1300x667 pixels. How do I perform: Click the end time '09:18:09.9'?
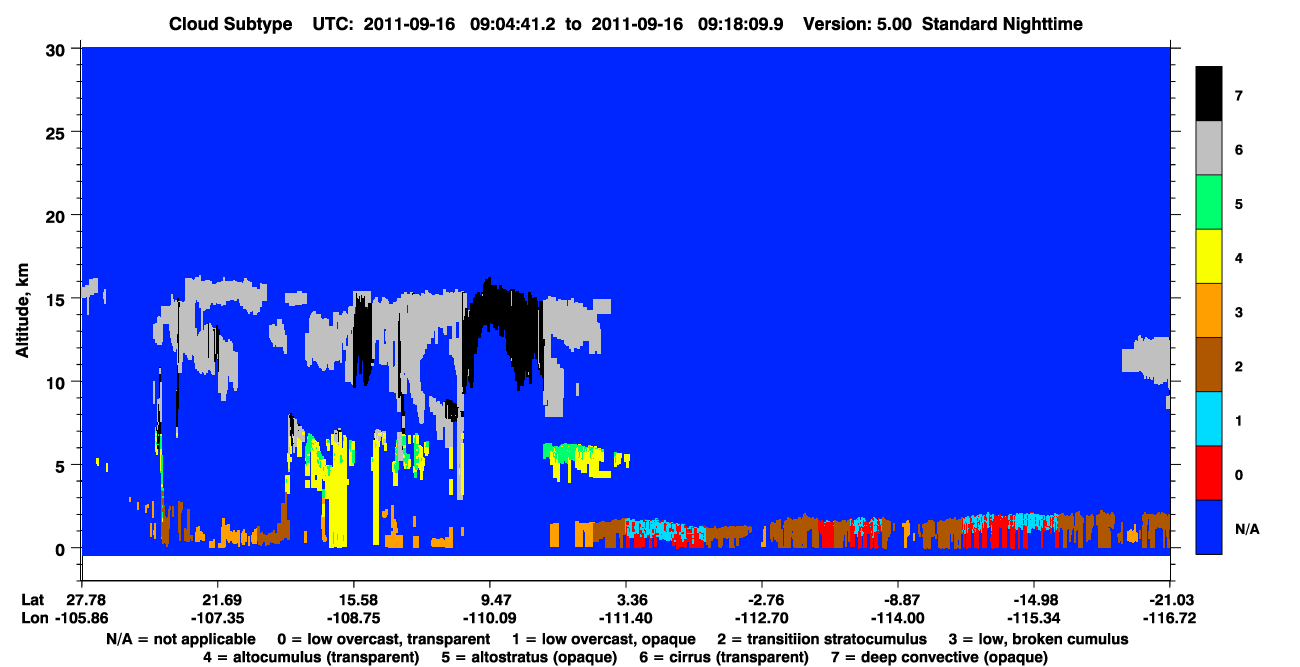(x=742, y=23)
